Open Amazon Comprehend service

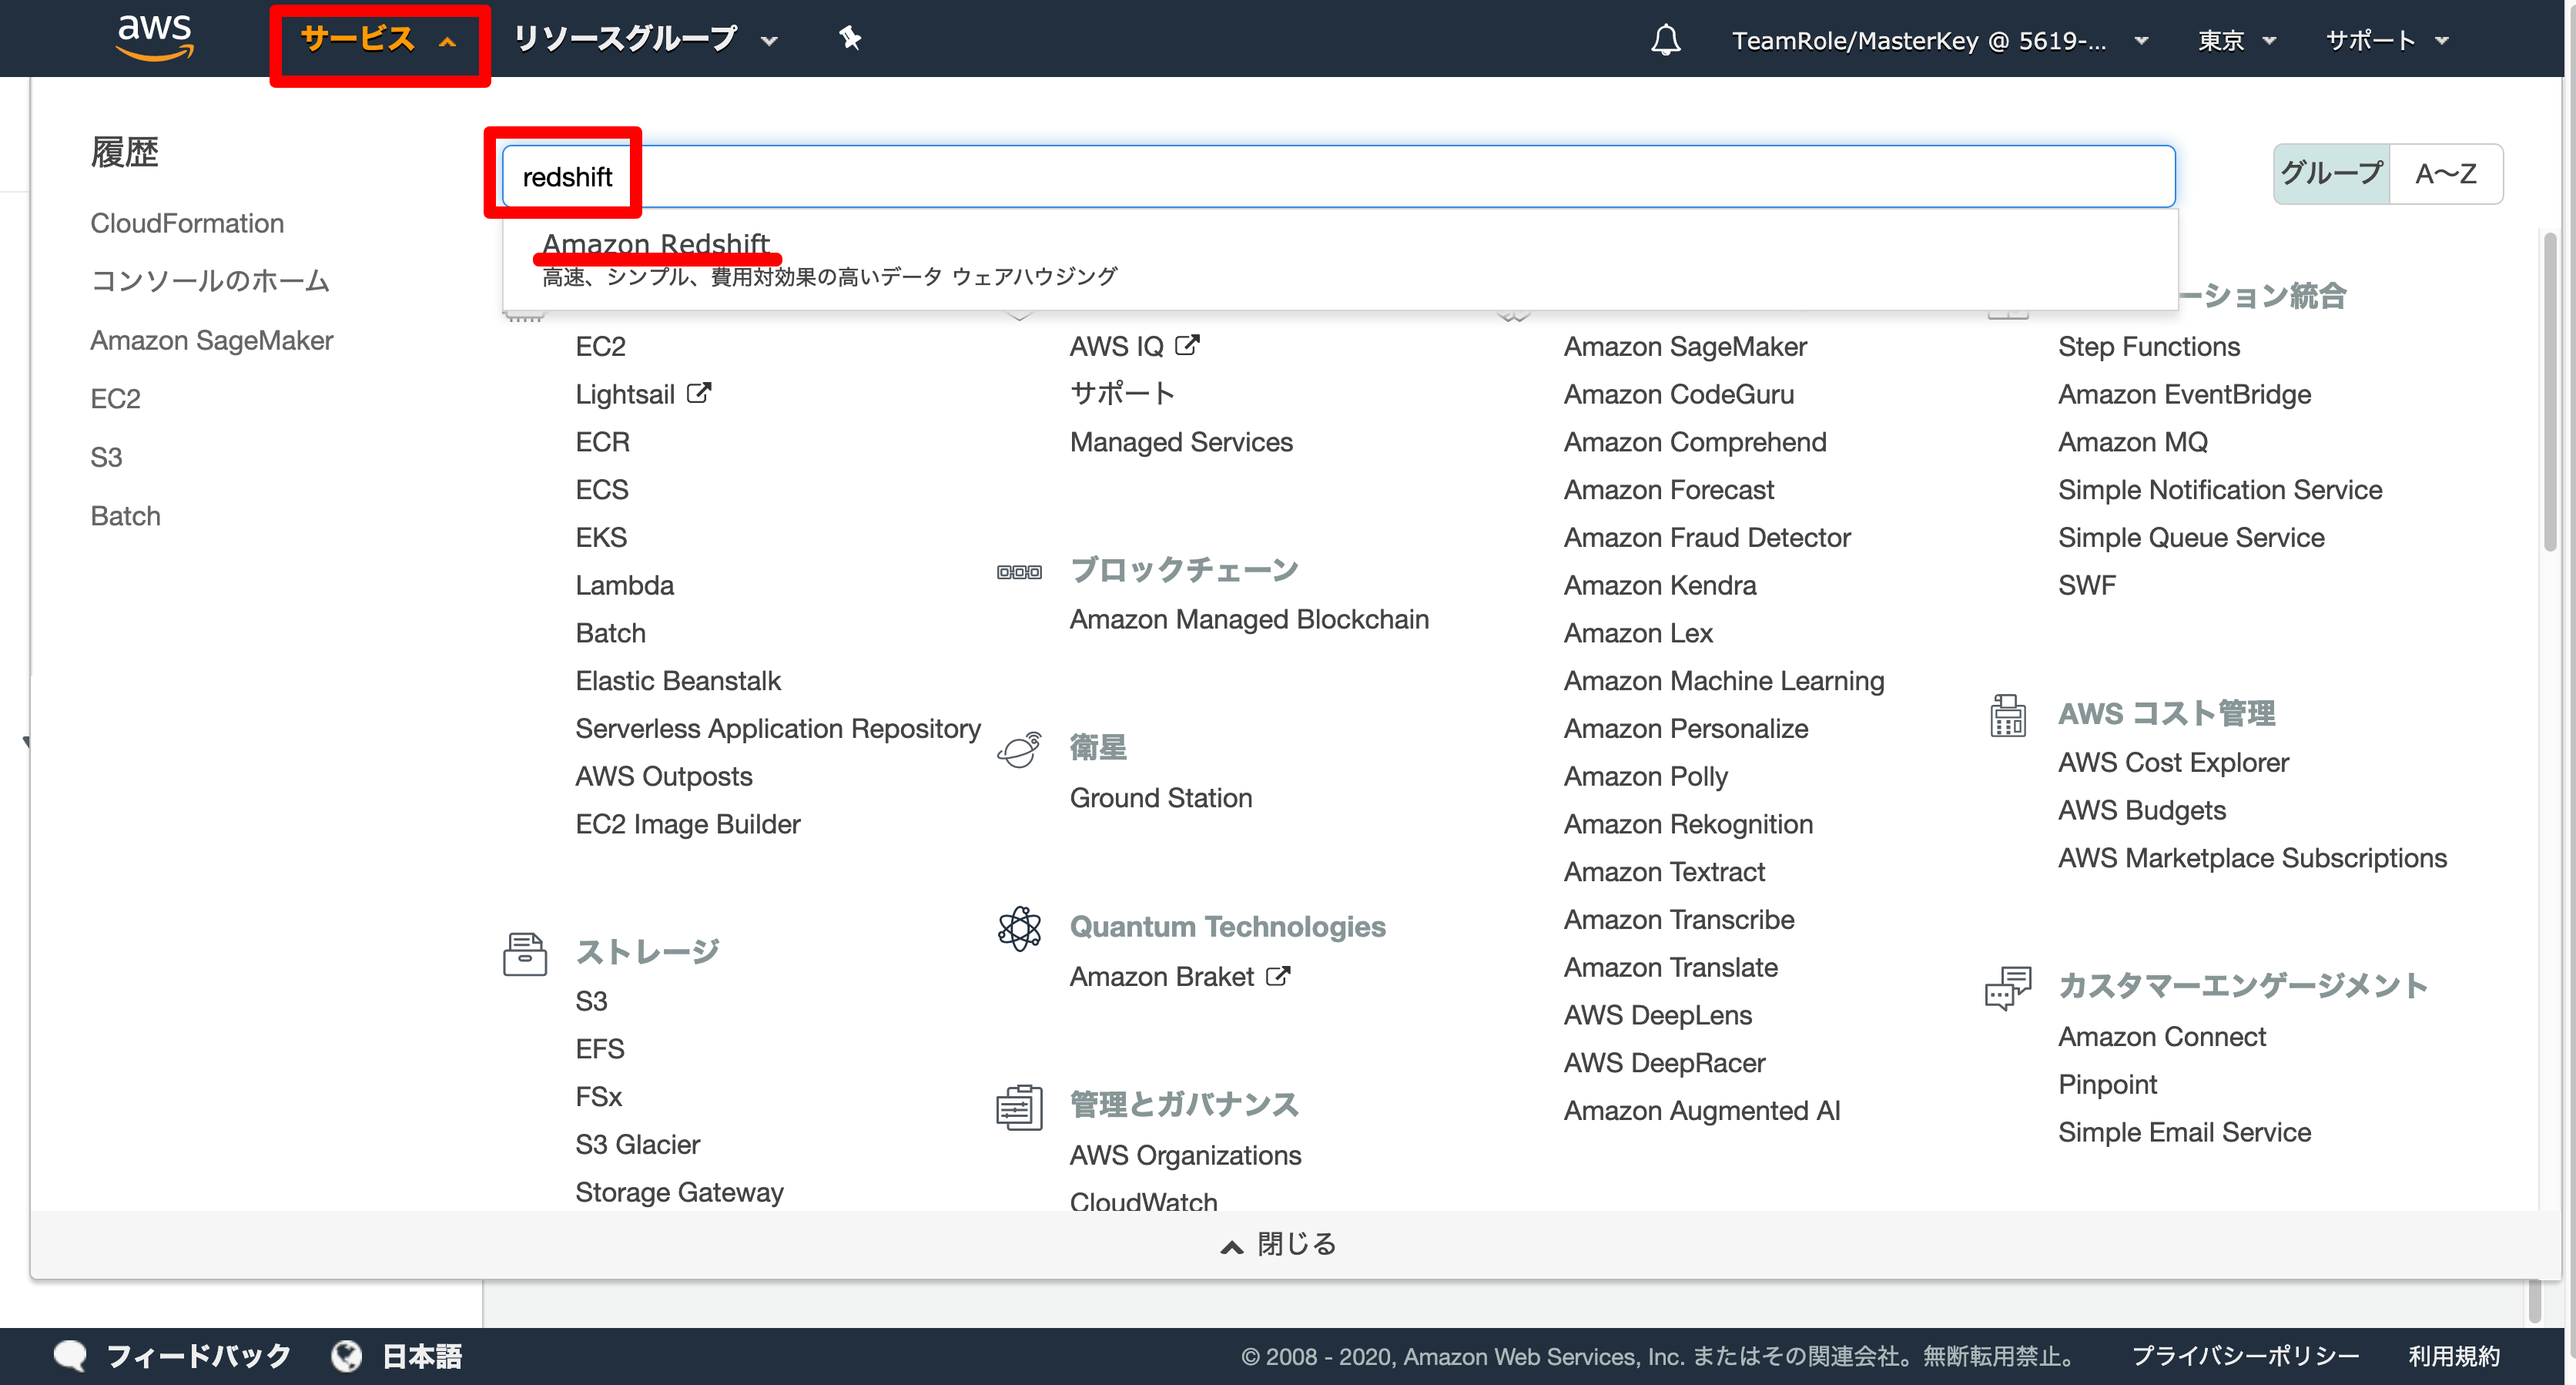[x=1694, y=442]
